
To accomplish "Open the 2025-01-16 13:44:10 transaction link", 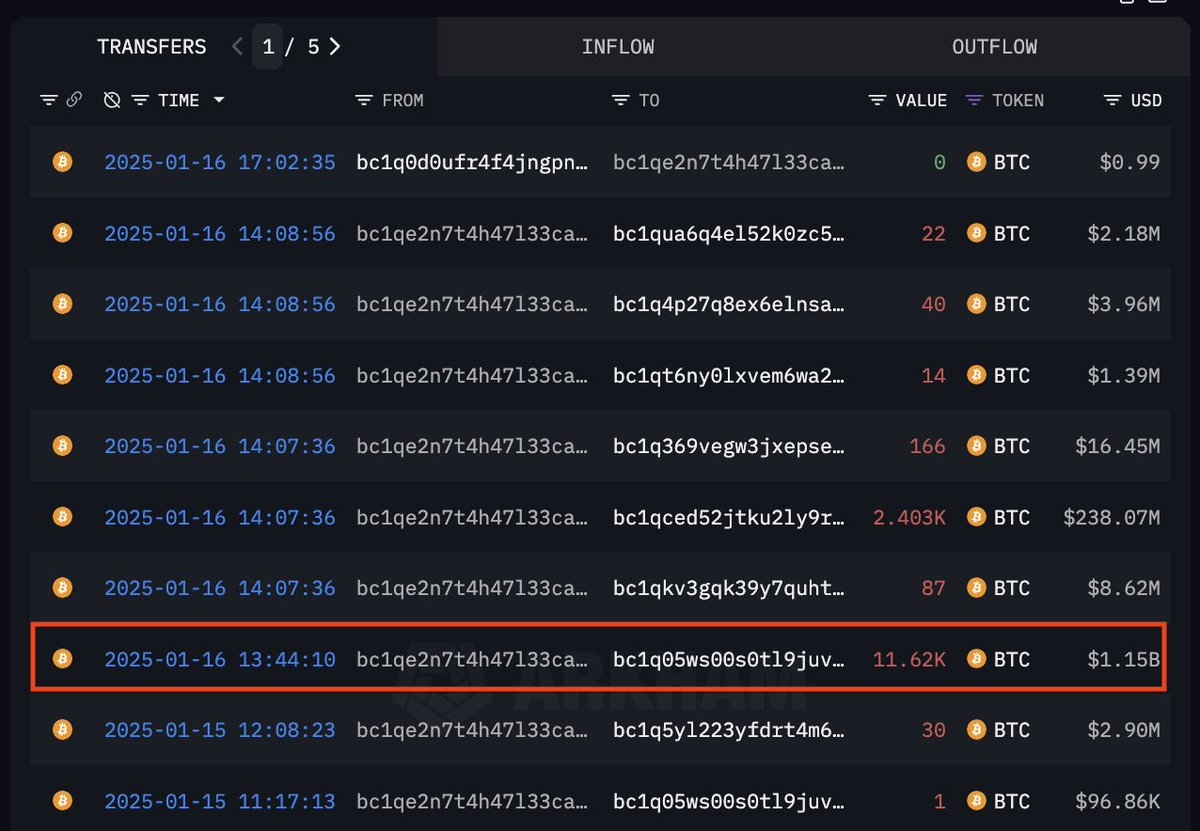I will coord(219,659).
